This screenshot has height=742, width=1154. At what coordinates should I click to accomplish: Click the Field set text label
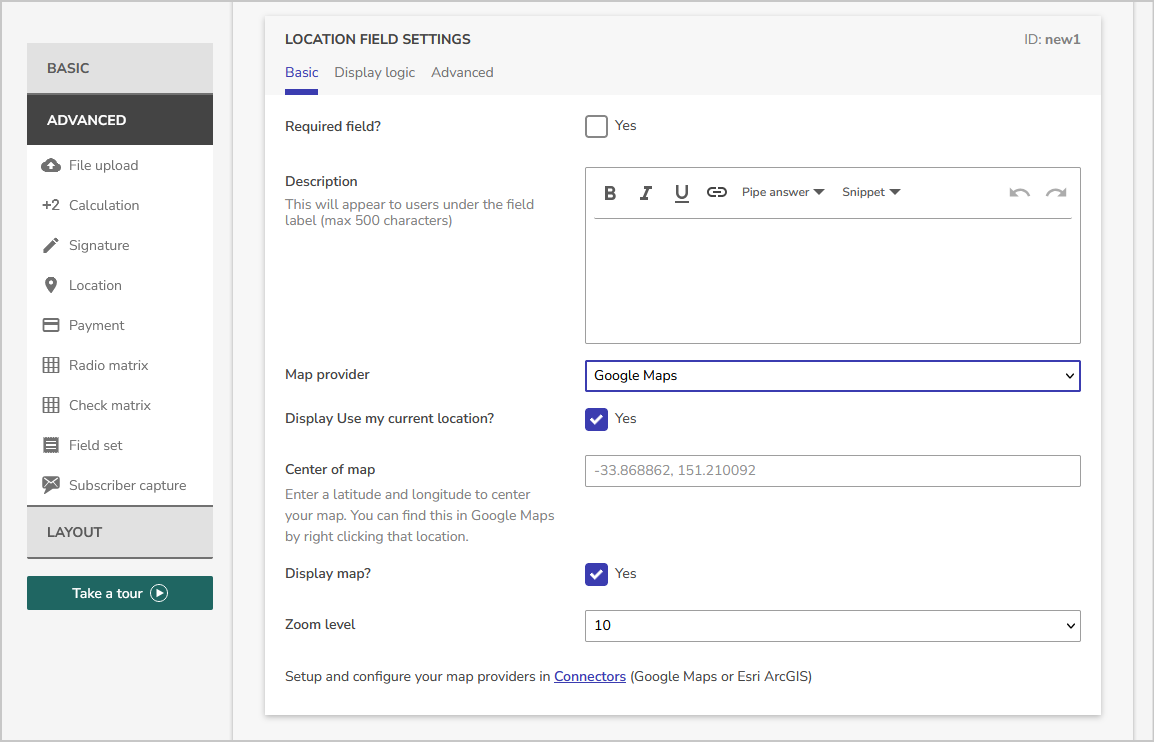click(96, 445)
